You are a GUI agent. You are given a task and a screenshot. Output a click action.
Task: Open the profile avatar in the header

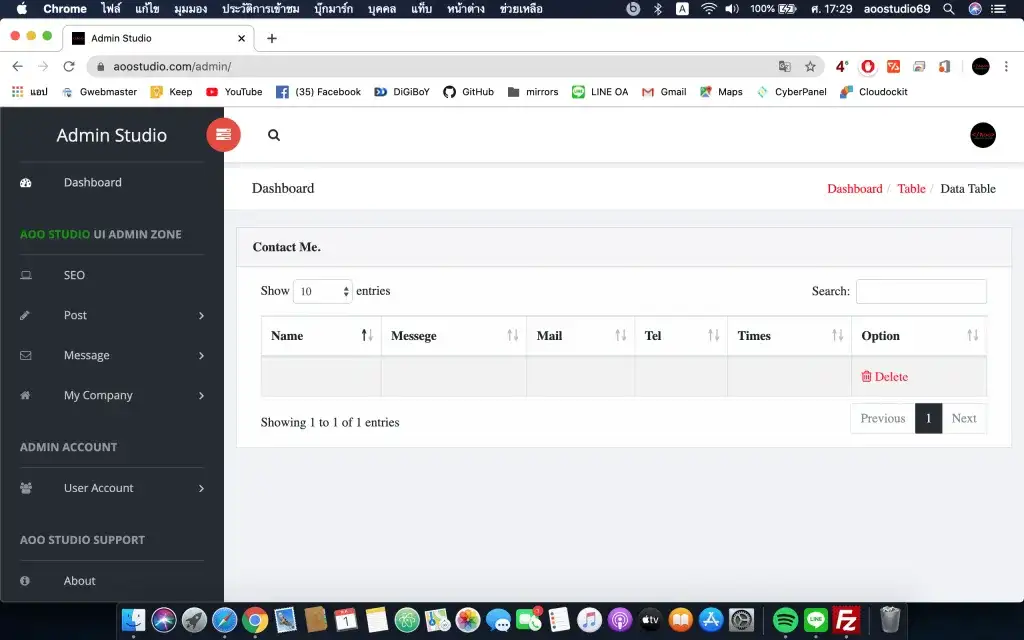982,135
